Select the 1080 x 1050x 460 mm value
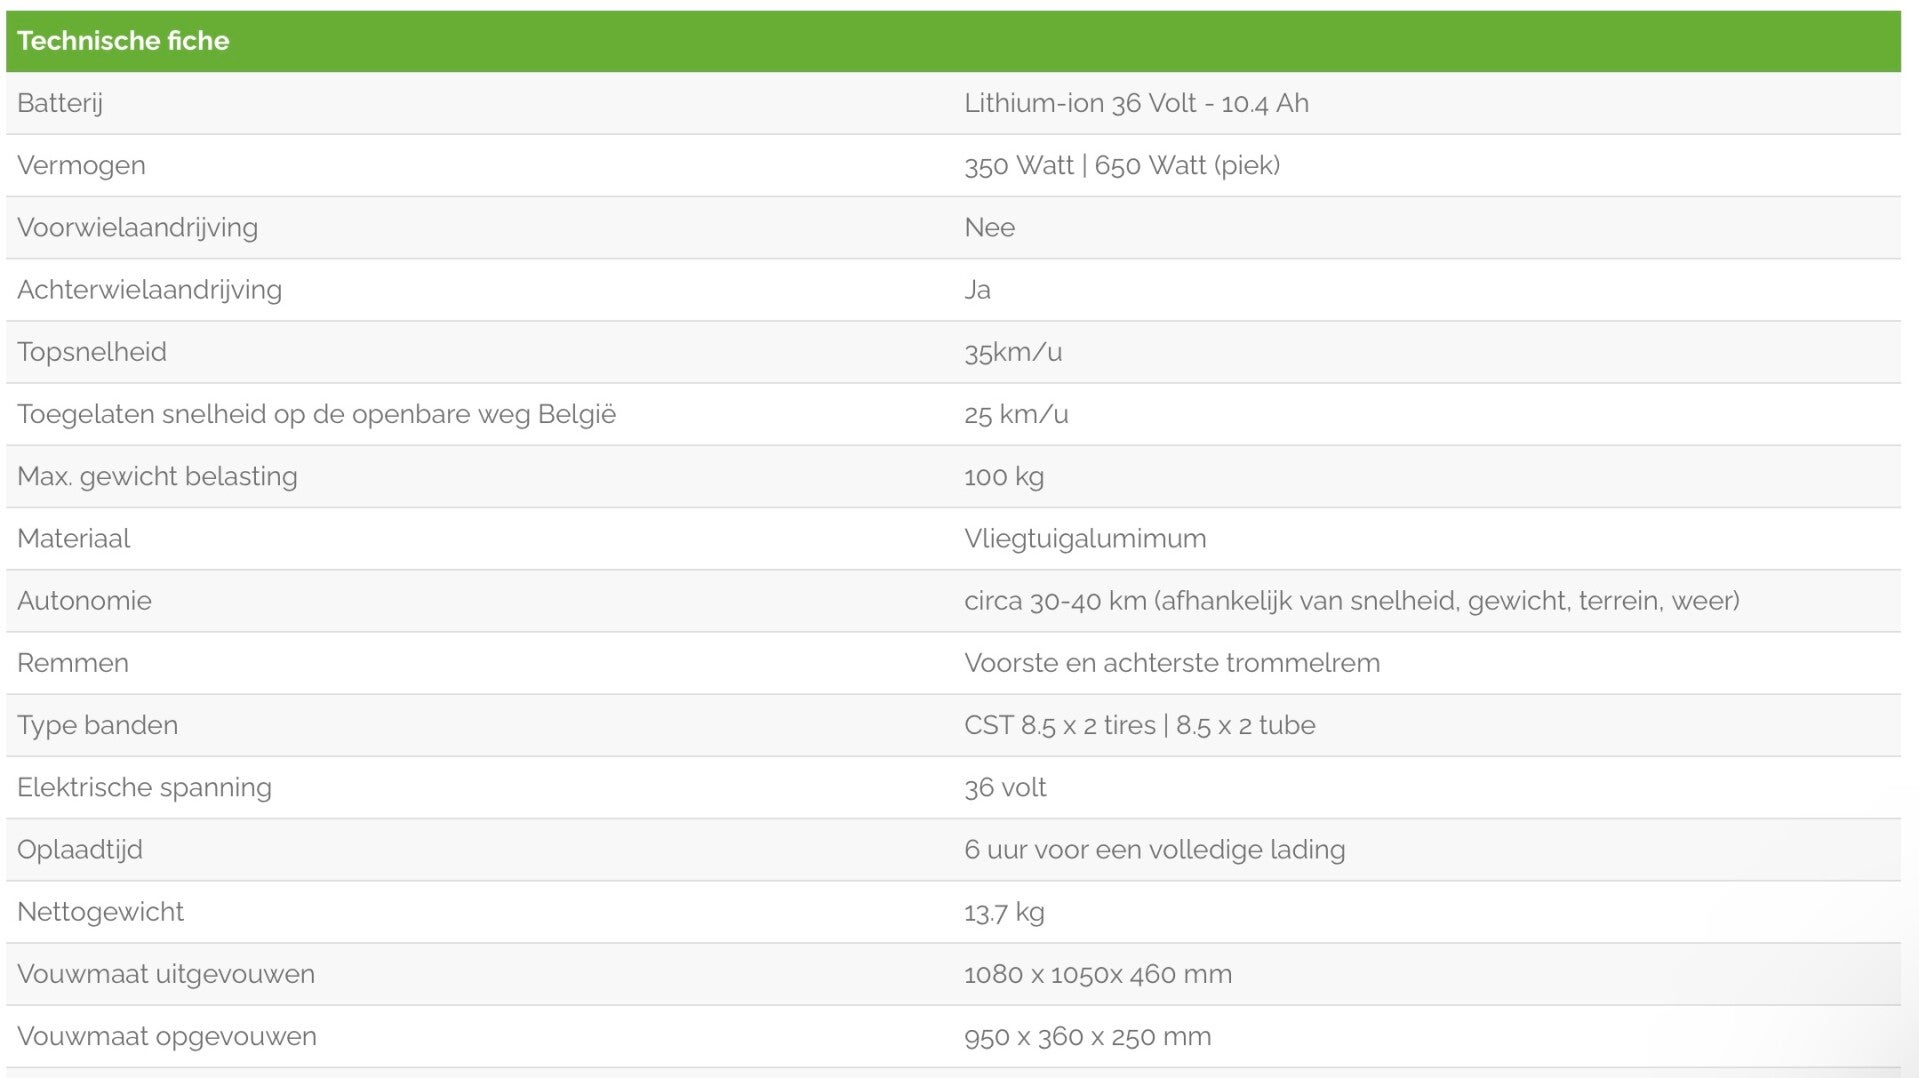The image size is (1919, 1078). (1097, 974)
